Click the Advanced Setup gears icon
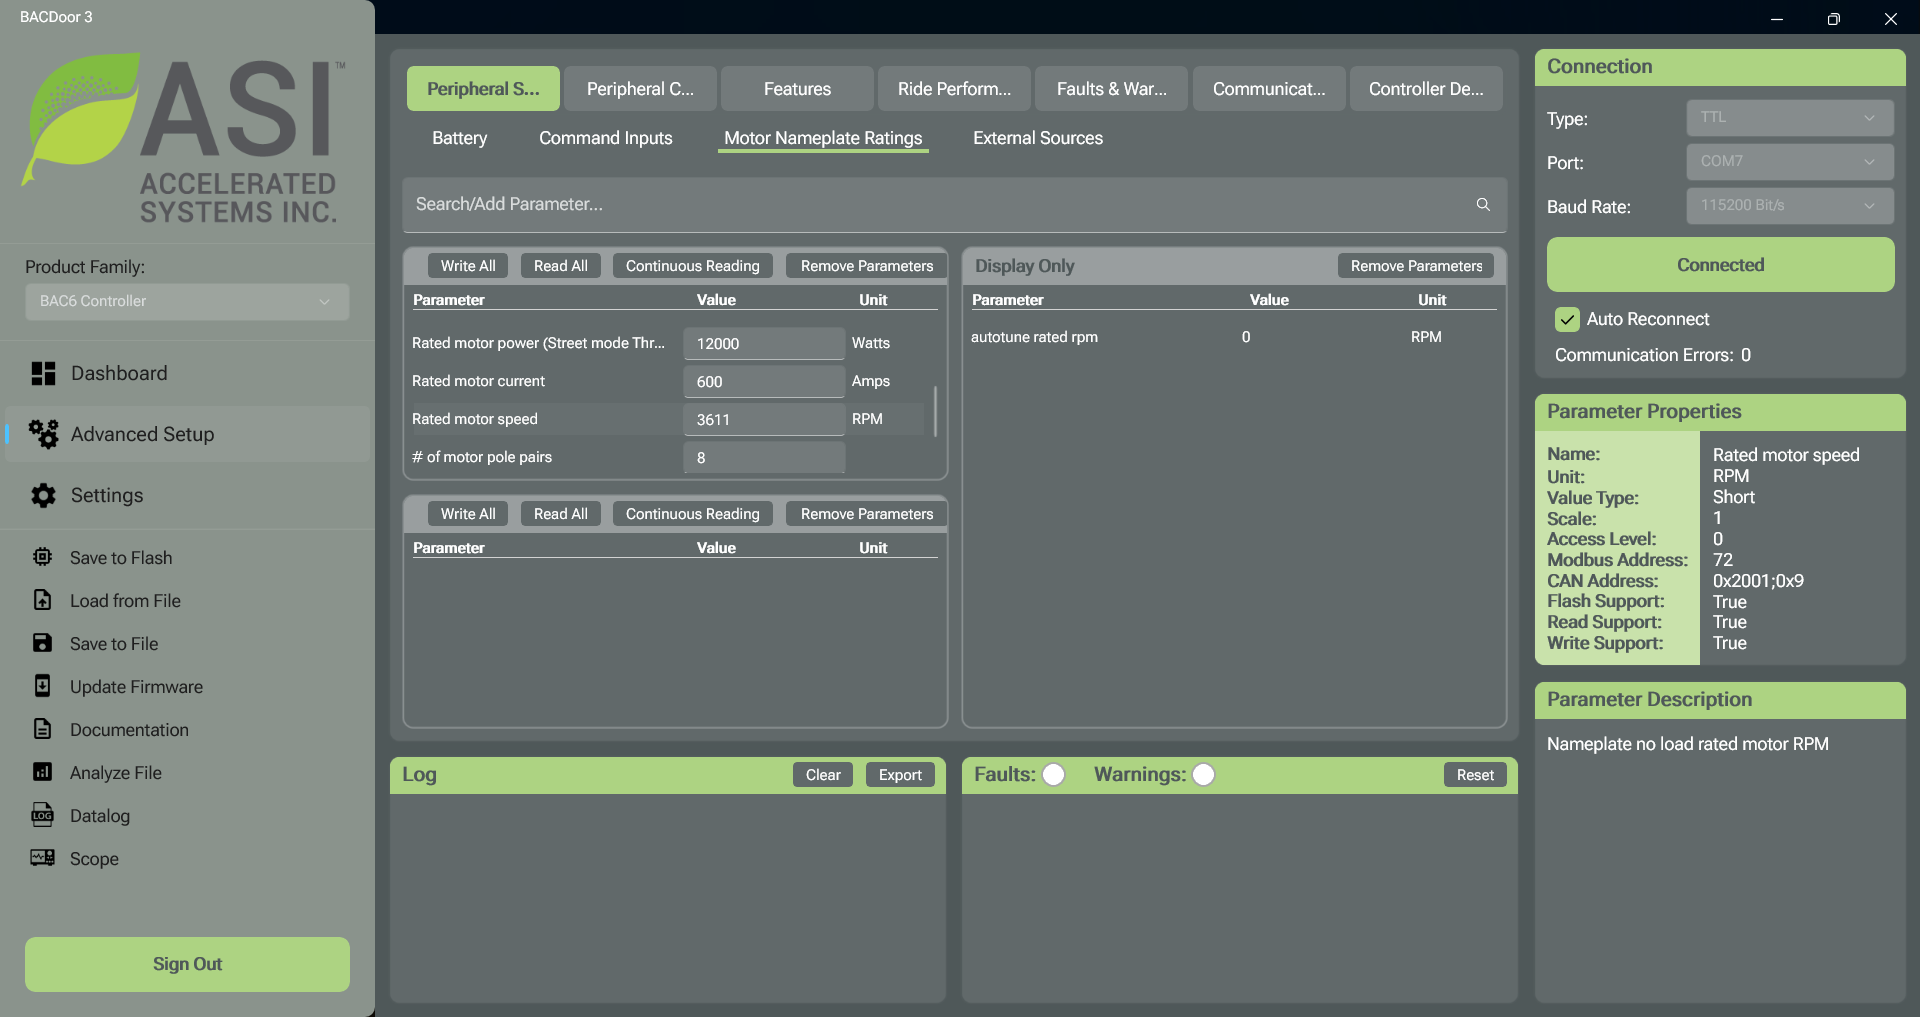1920x1017 pixels. pos(43,434)
